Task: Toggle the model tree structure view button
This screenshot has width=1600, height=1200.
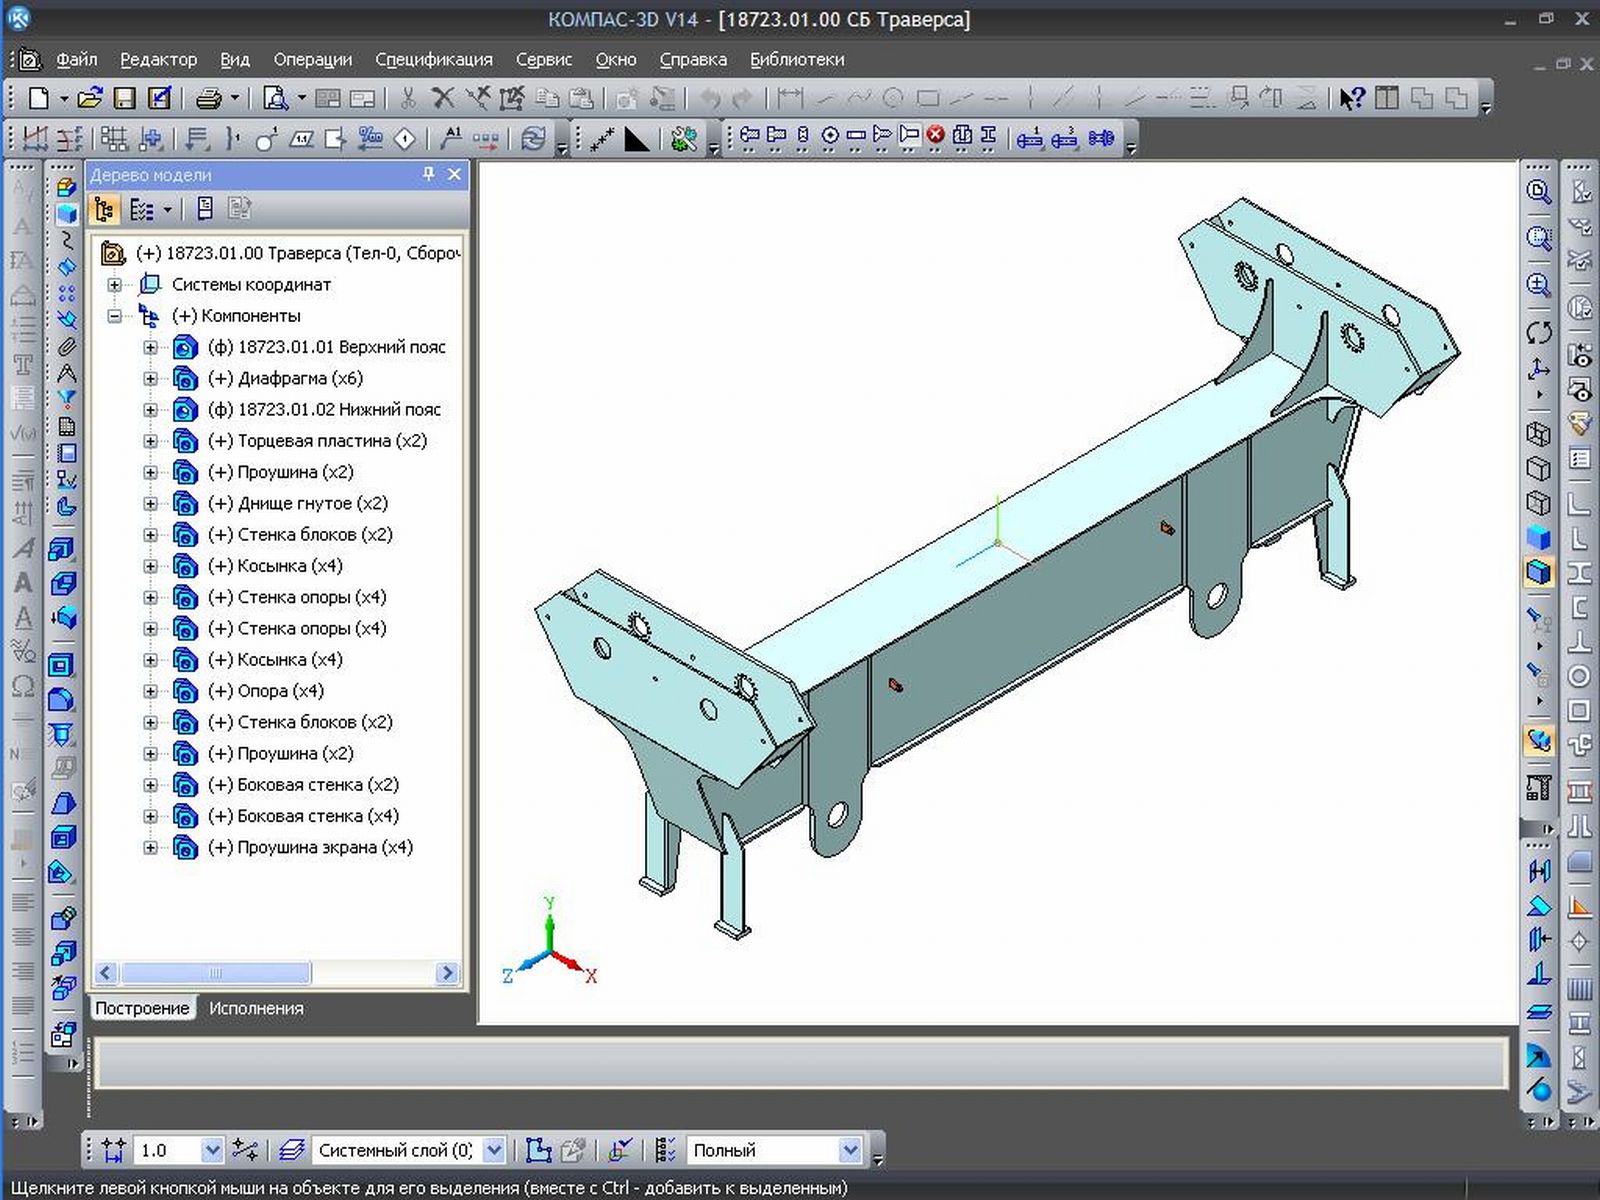Action: click(x=104, y=209)
